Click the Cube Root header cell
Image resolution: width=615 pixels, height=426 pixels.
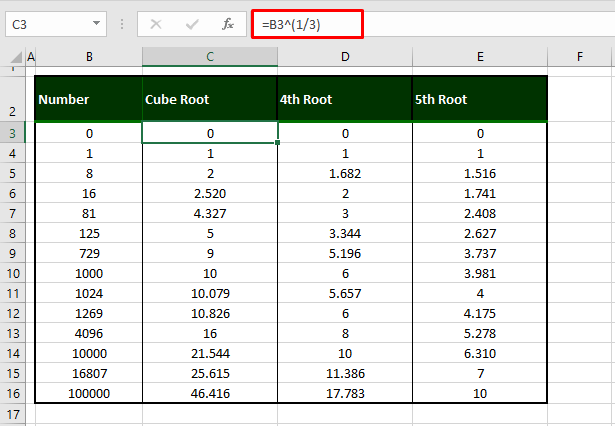(x=209, y=99)
